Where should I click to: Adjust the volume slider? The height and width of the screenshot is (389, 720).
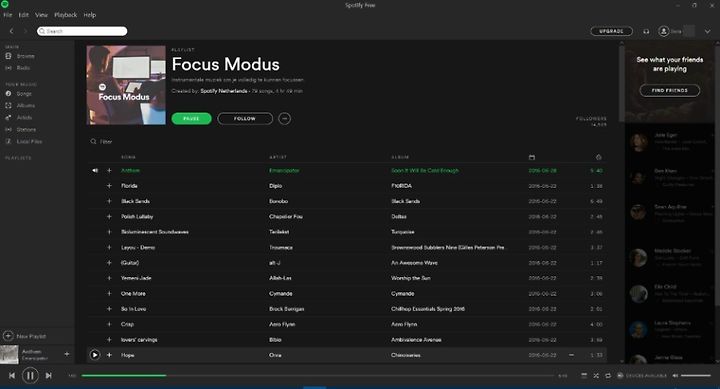click(x=696, y=376)
